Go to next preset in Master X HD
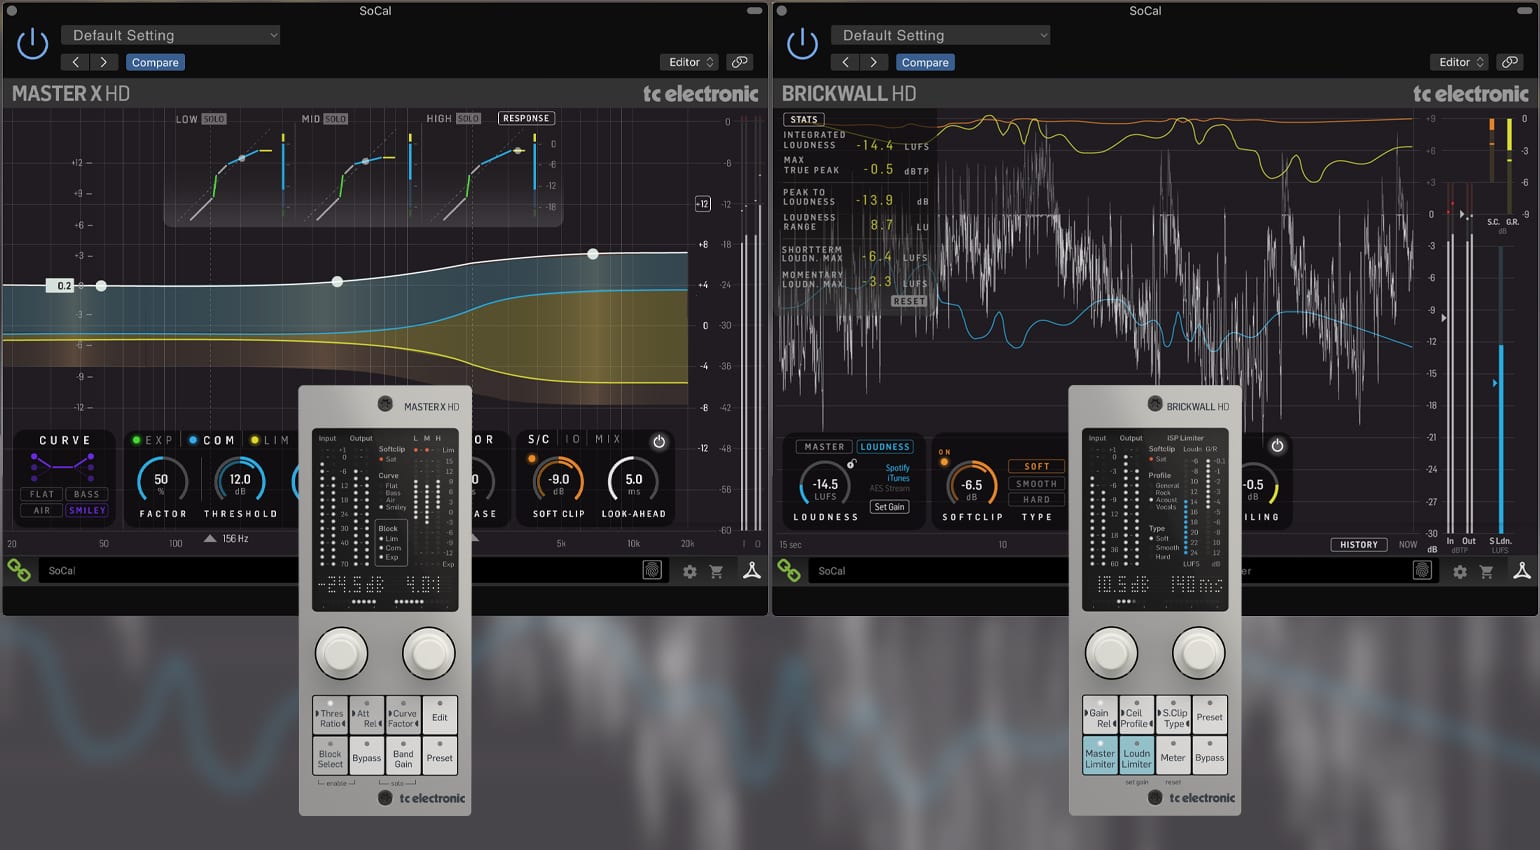This screenshot has width=1540, height=850. pos(104,62)
